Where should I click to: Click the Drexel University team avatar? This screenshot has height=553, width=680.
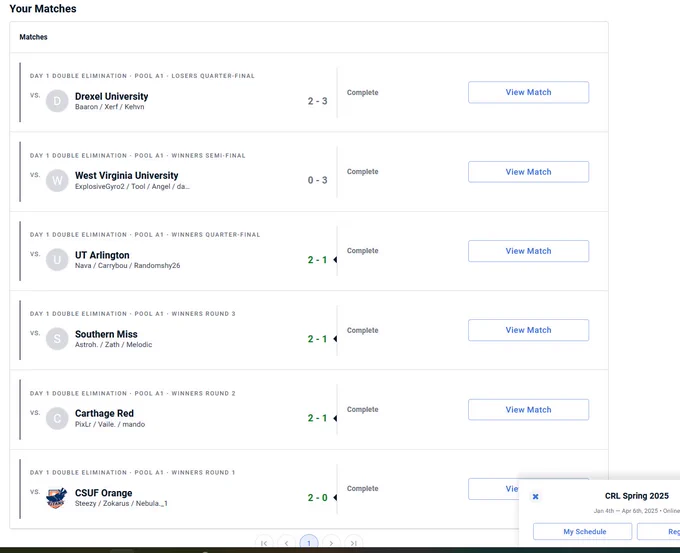click(x=57, y=101)
